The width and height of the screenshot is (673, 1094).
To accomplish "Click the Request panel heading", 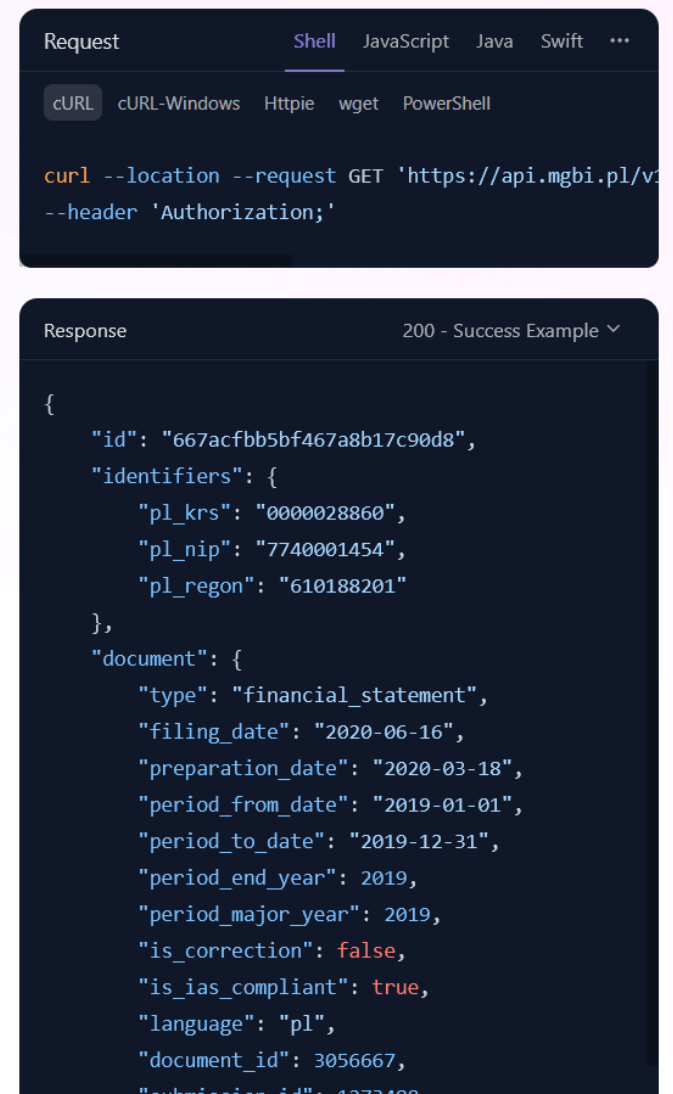I will click(82, 42).
